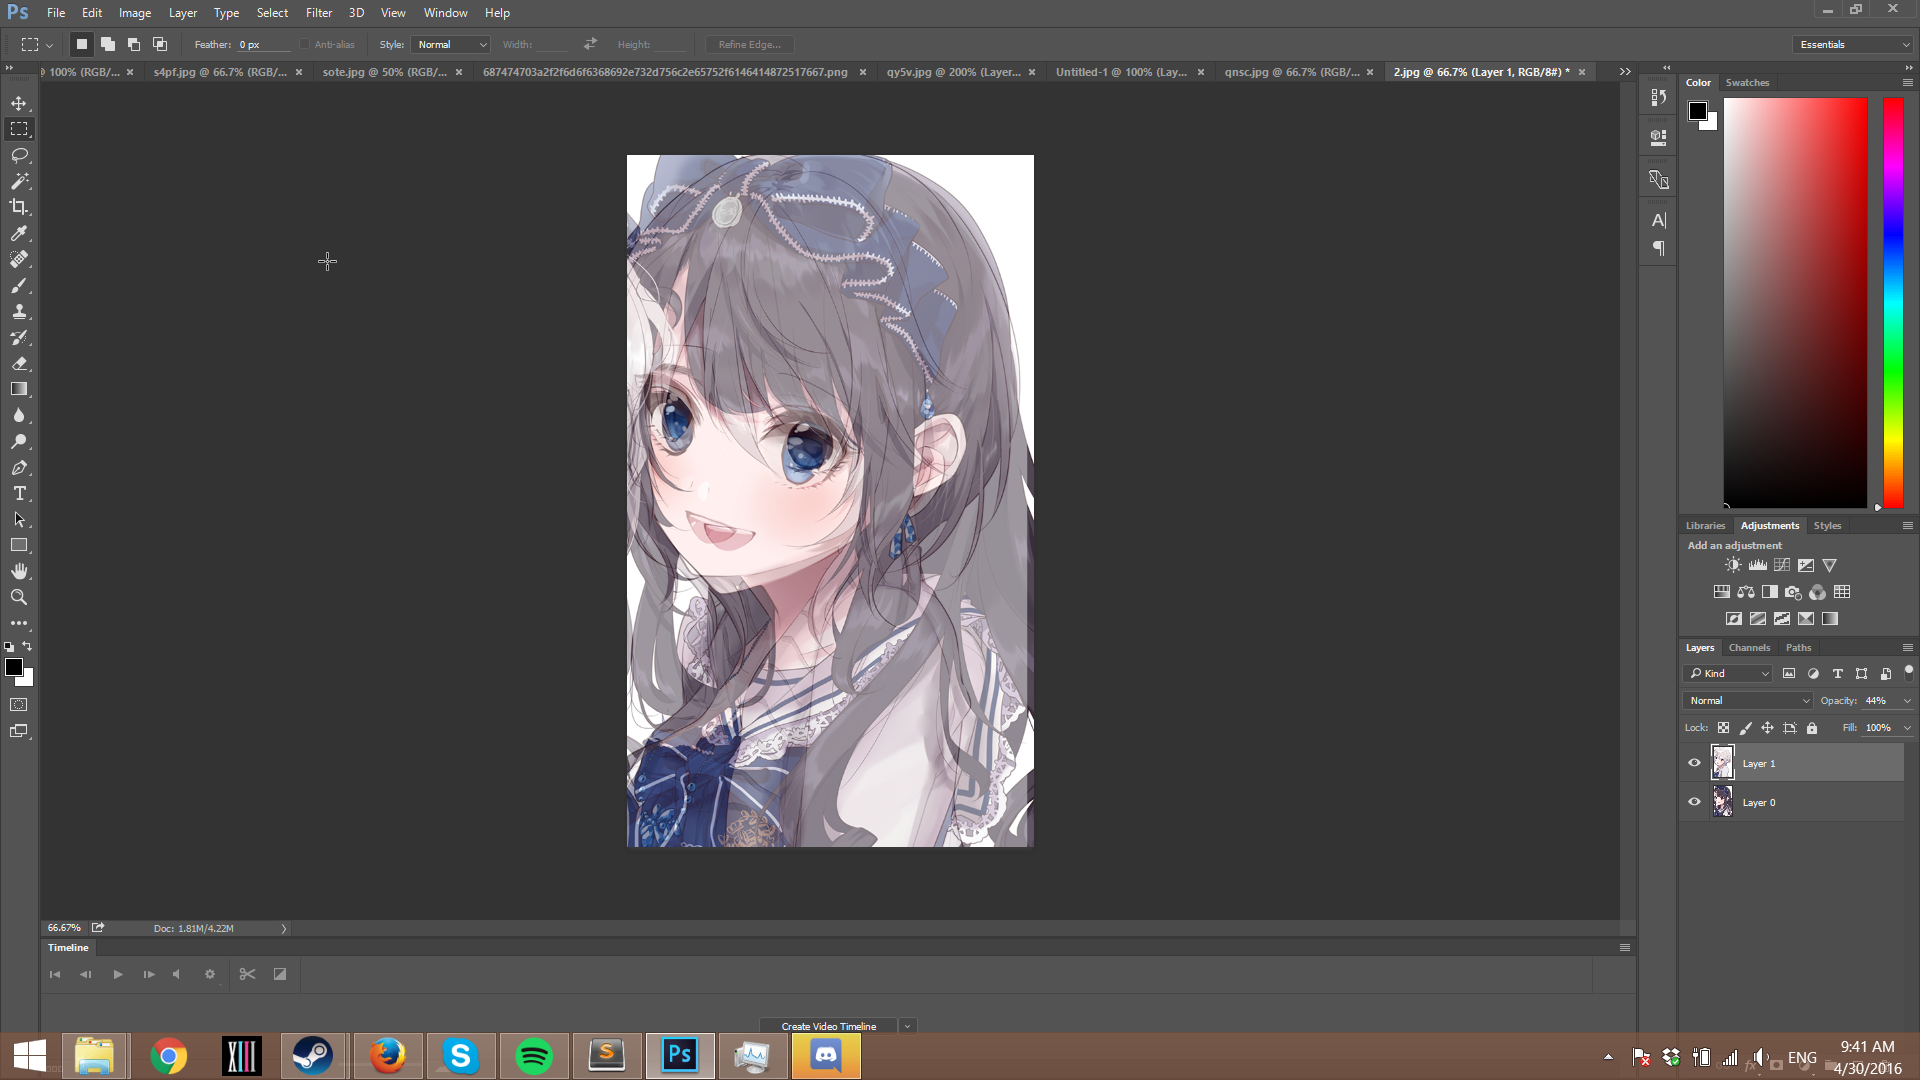Open the selection Style dropdown
Viewport: 1920px width, 1080px height.
click(451, 44)
